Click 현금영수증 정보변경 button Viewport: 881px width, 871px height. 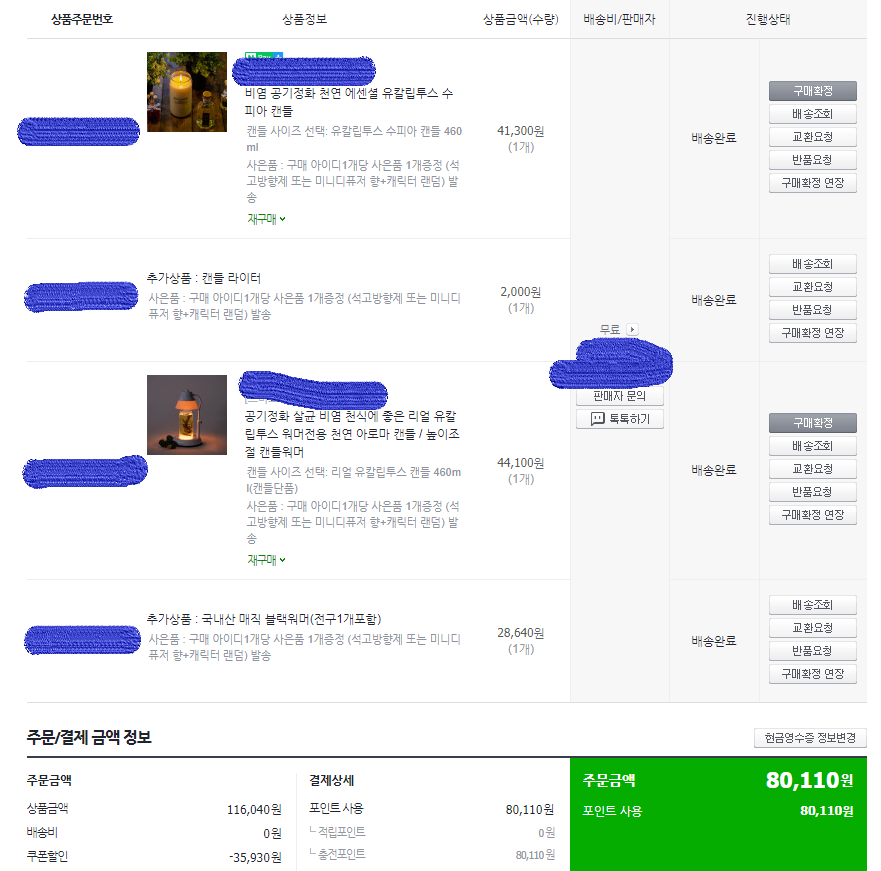(810, 738)
